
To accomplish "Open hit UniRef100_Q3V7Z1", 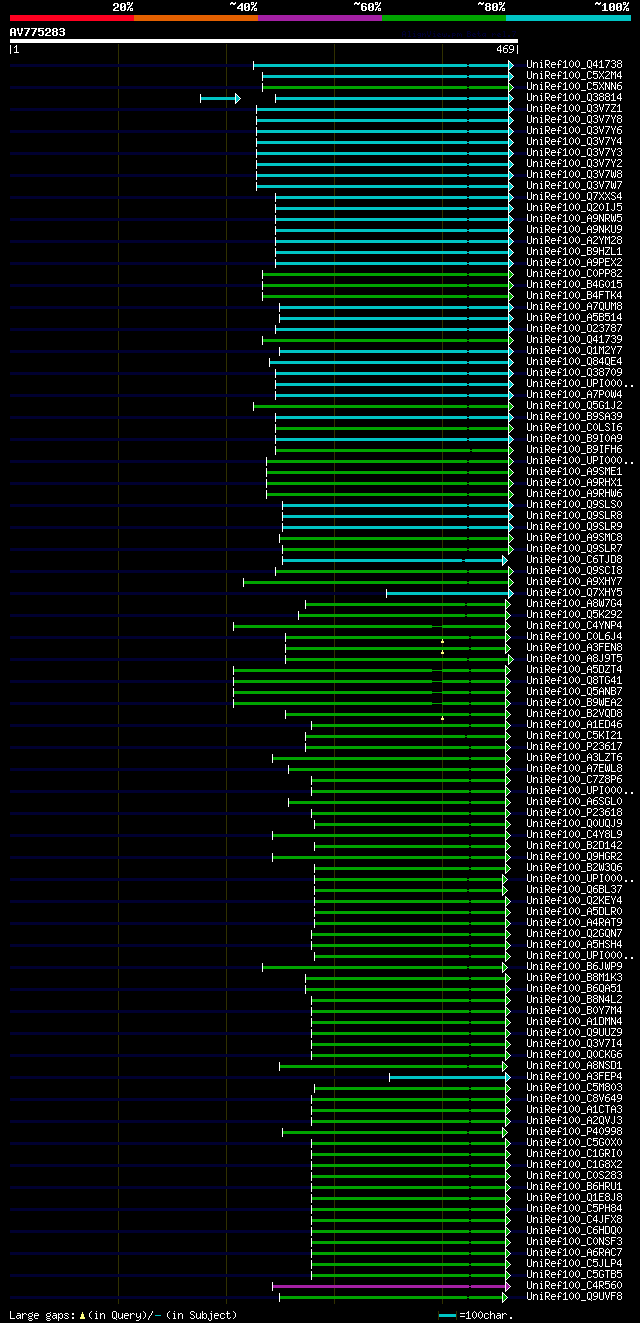I will (x=574, y=108).
